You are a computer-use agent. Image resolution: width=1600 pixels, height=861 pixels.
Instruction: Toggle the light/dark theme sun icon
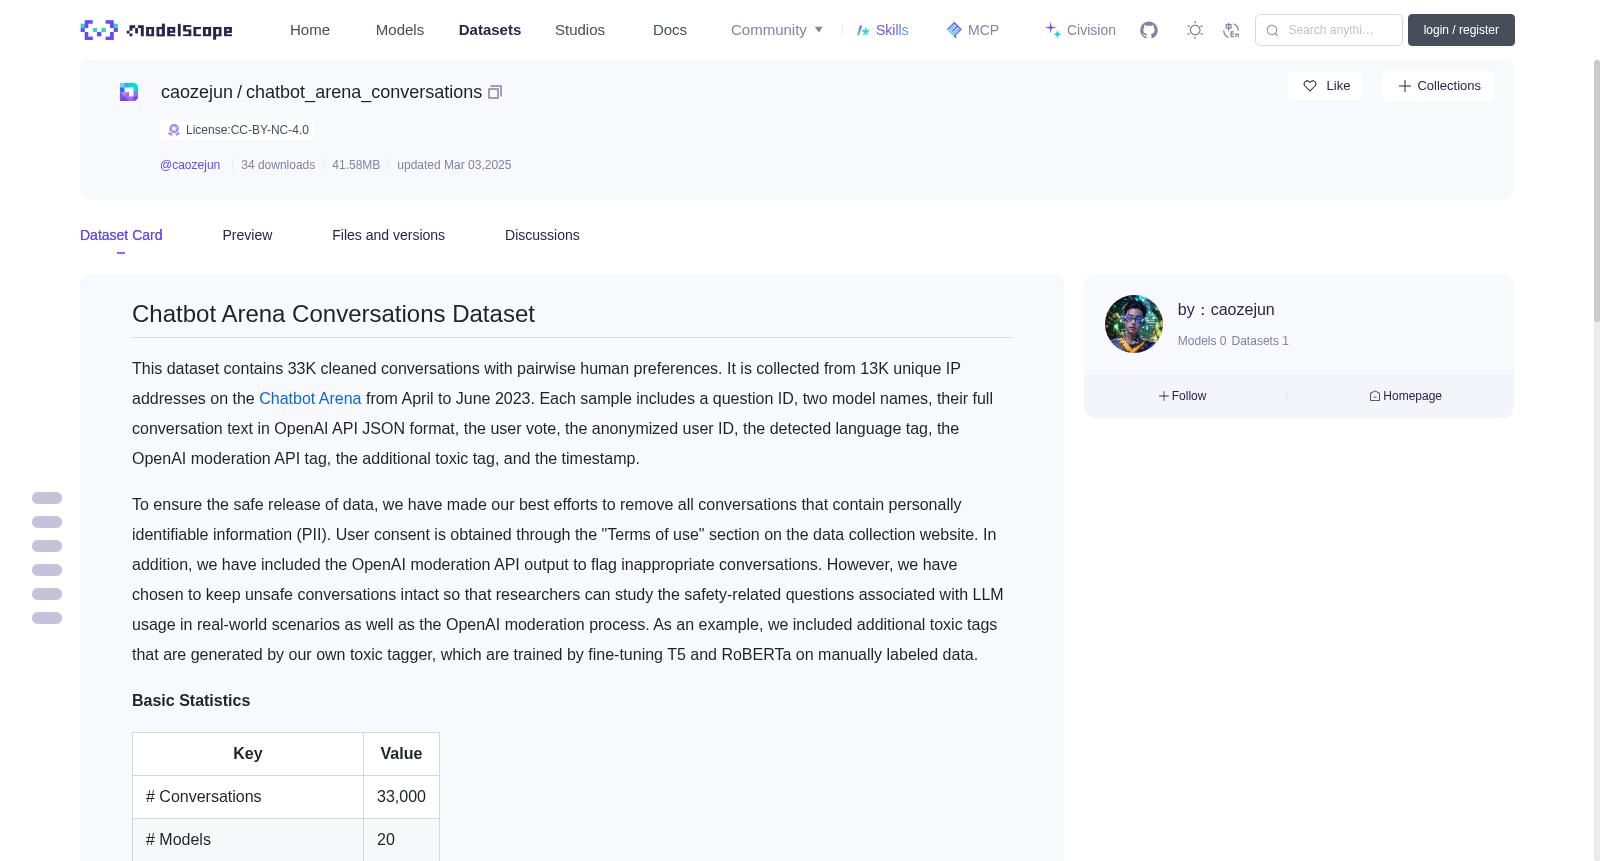tap(1195, 30)
